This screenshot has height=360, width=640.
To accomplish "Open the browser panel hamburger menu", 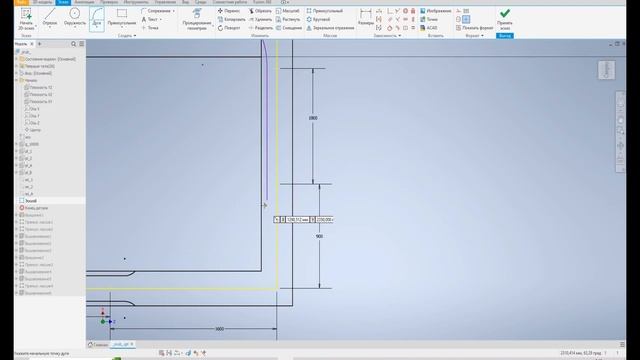I will (x=82, y=44).
